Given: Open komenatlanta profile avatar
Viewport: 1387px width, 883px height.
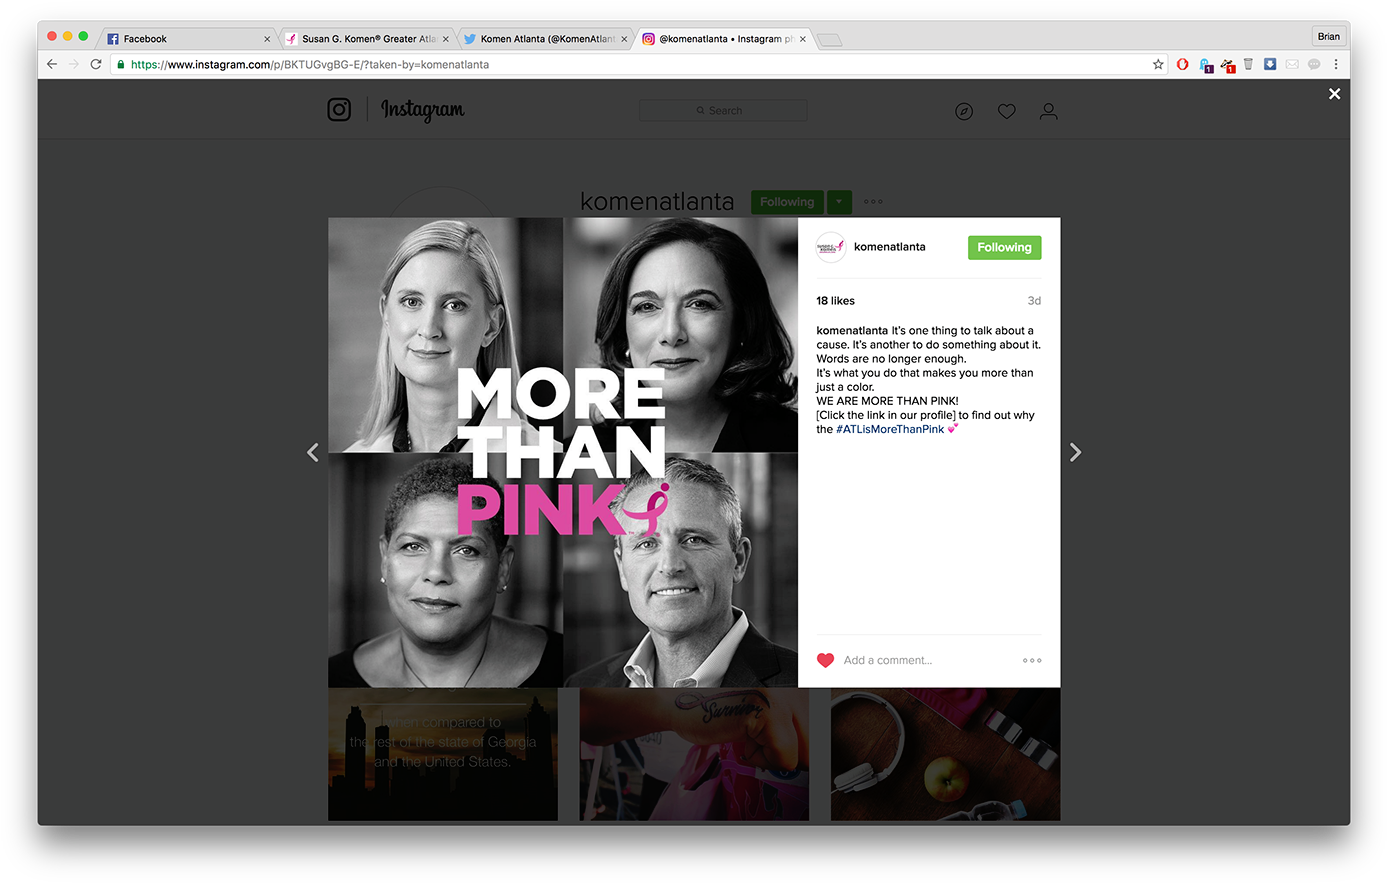Looking at the screenshot, I should [831, 247].
